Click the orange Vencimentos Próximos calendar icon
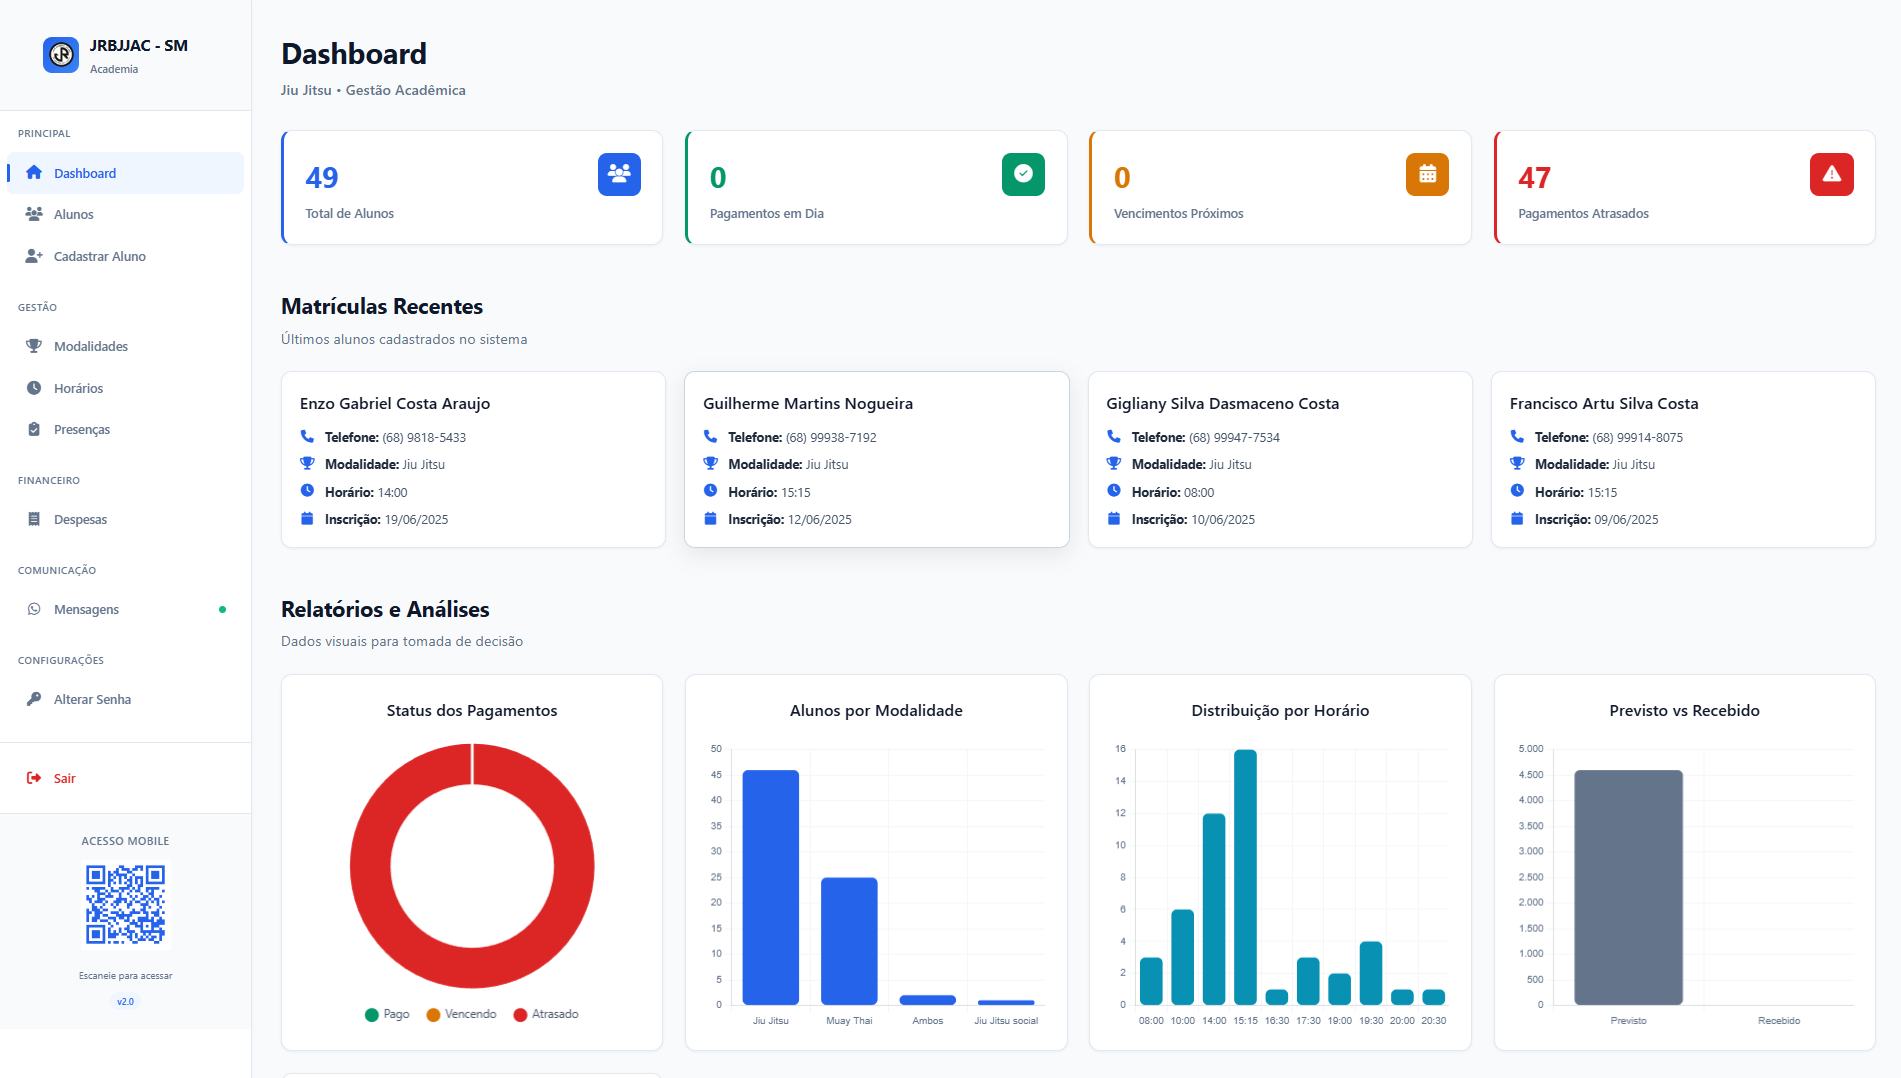Image resolution: width=1901 pixels, height=1078 pixels. (1427, 174)
